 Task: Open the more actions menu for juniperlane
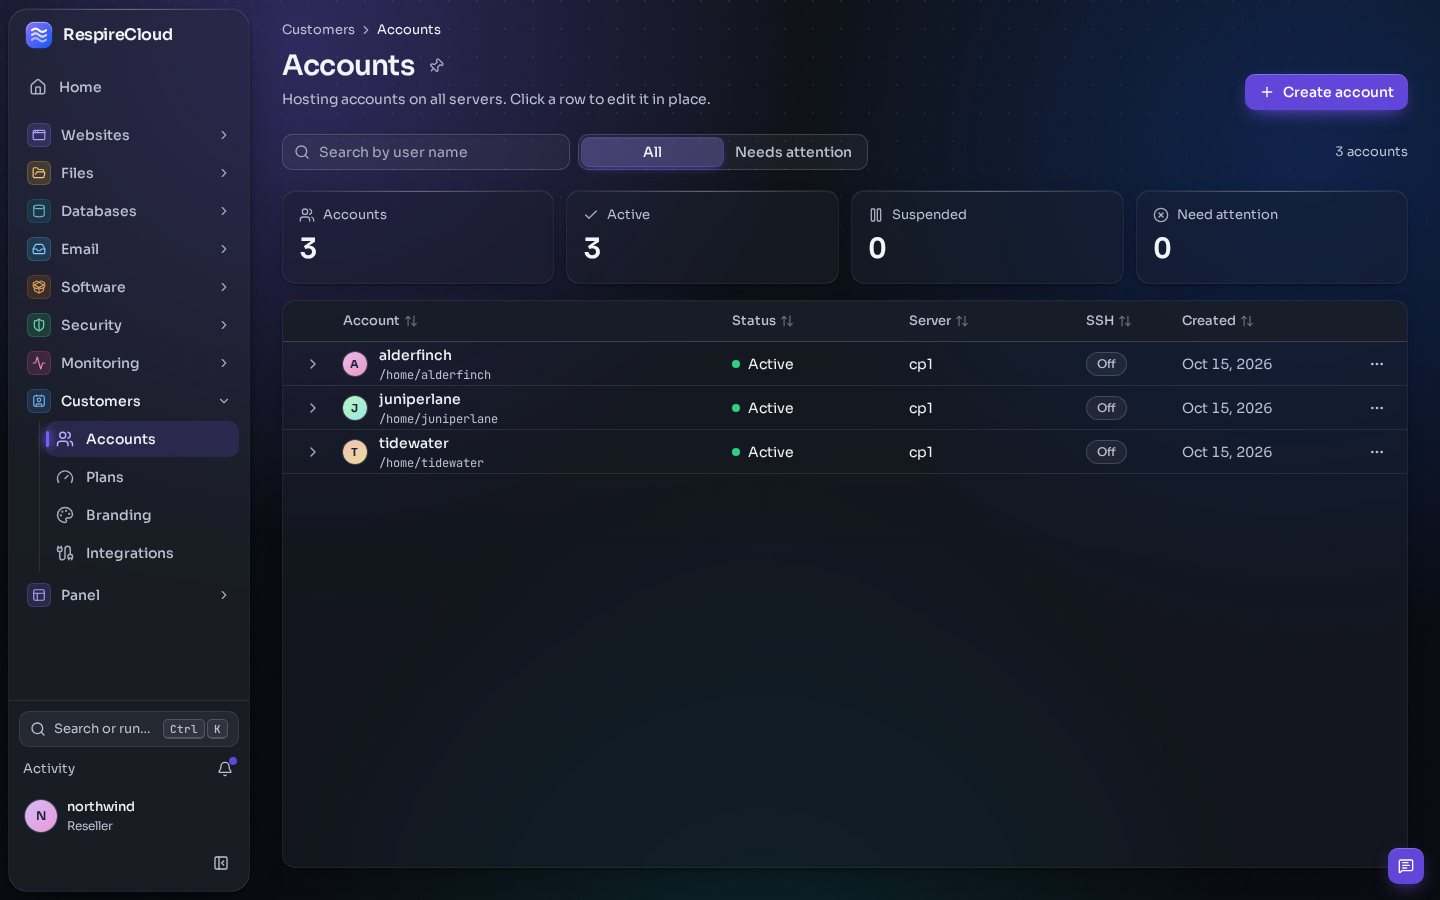click(x=1377, y=408)
